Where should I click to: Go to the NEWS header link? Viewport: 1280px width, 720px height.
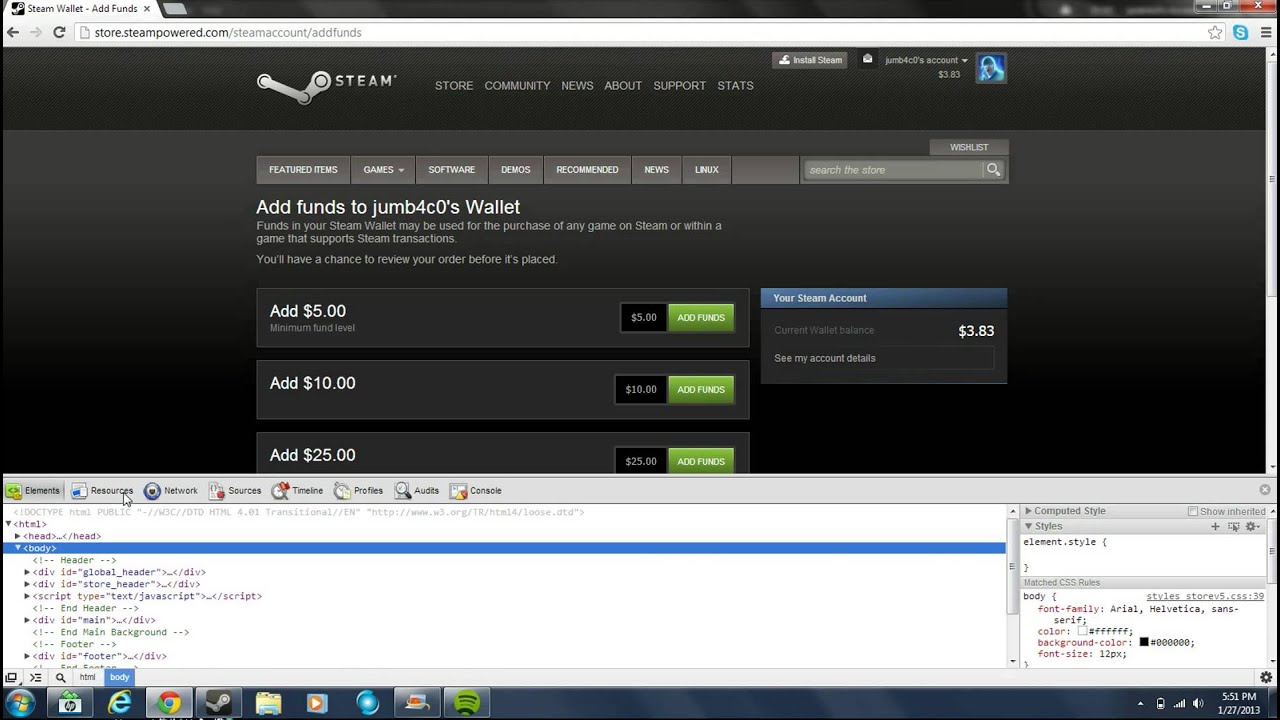click(x=577, y=86)
